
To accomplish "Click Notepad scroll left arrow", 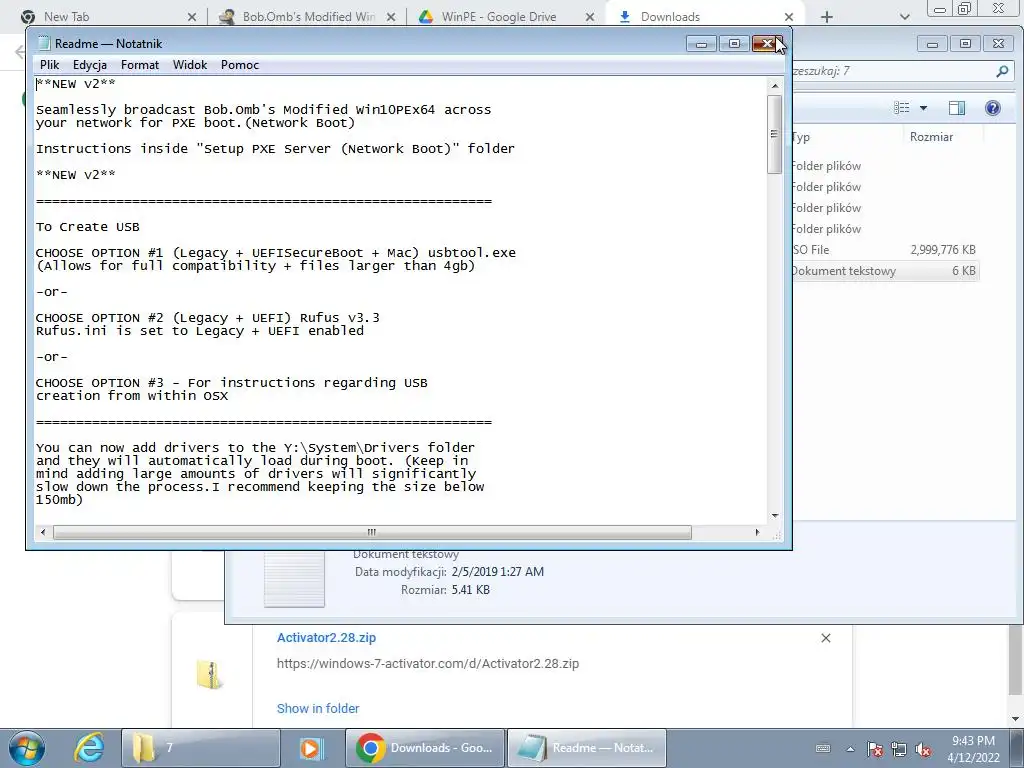I will pyautogui.click(x=43, y=532).
